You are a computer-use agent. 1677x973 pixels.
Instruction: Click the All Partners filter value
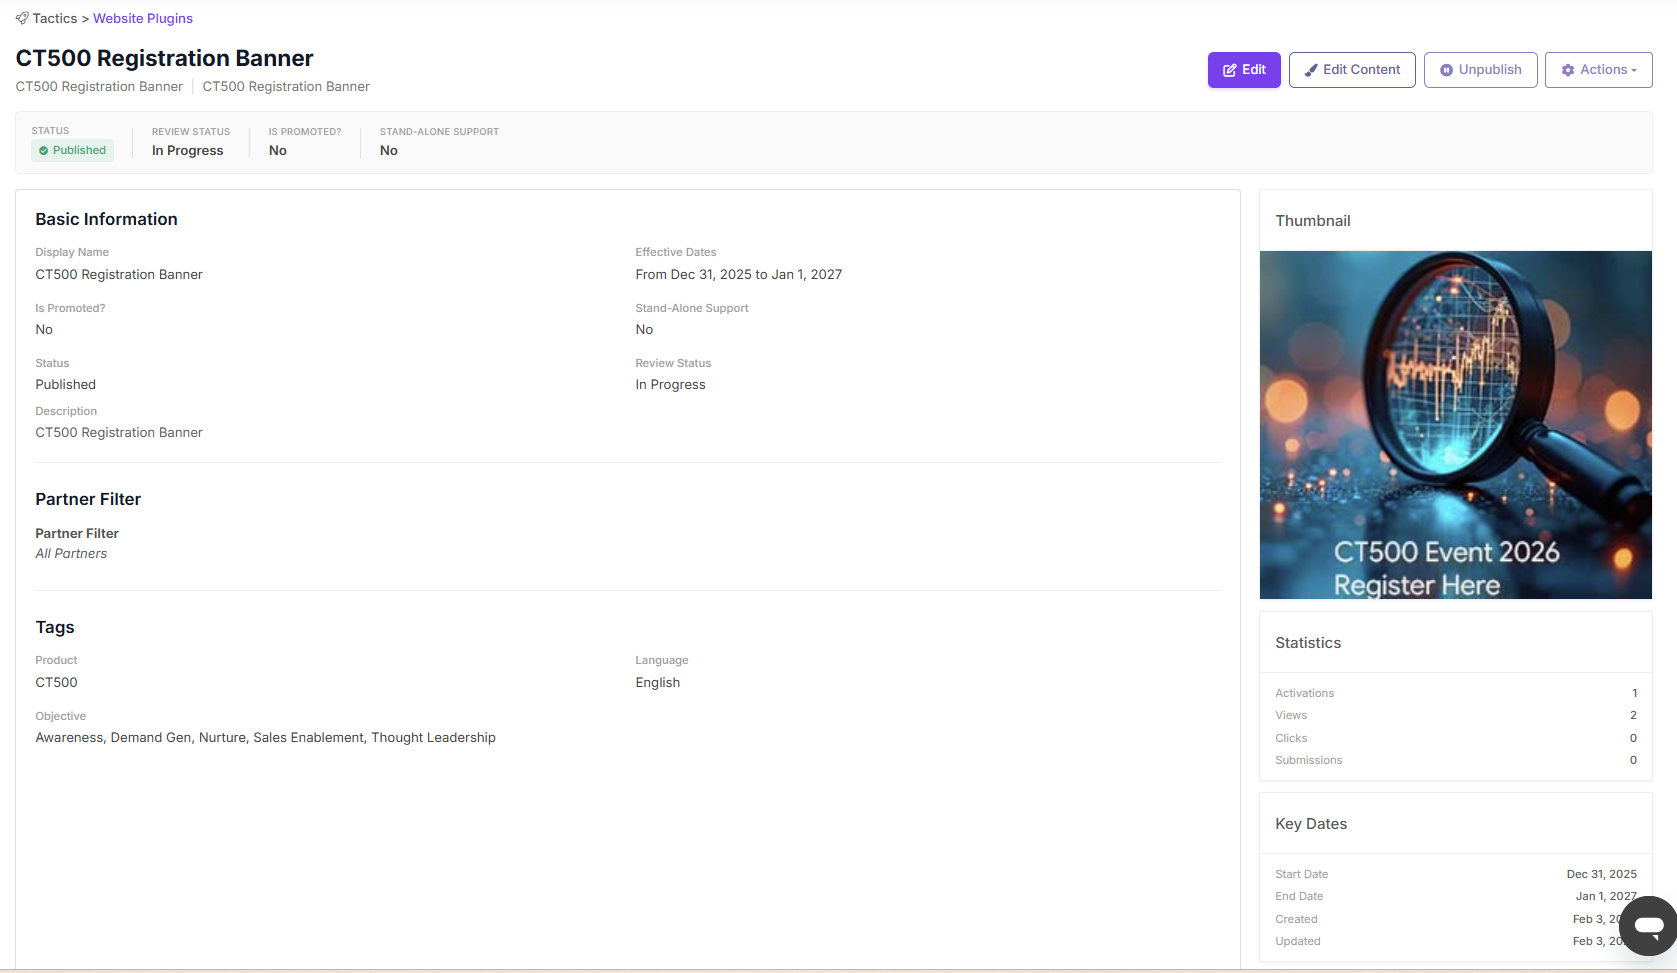71,553
